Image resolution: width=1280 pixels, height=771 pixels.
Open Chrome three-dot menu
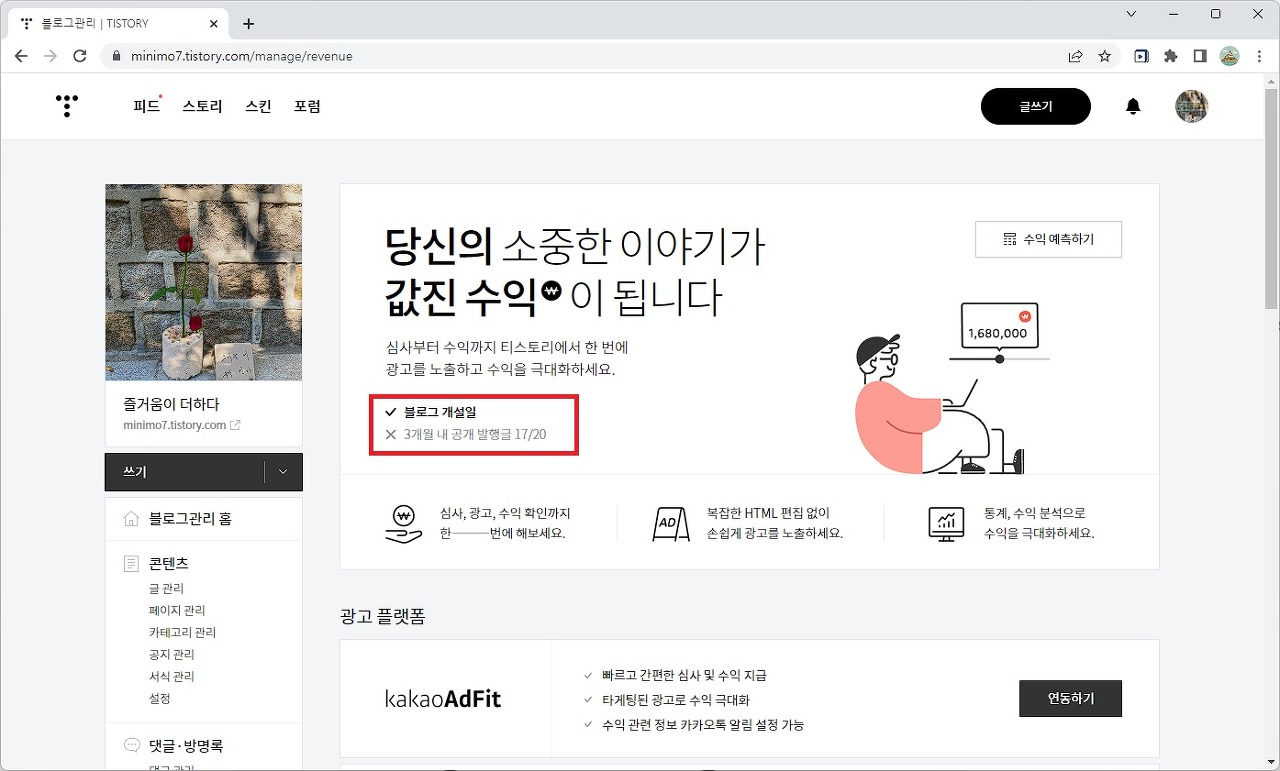1259,56
